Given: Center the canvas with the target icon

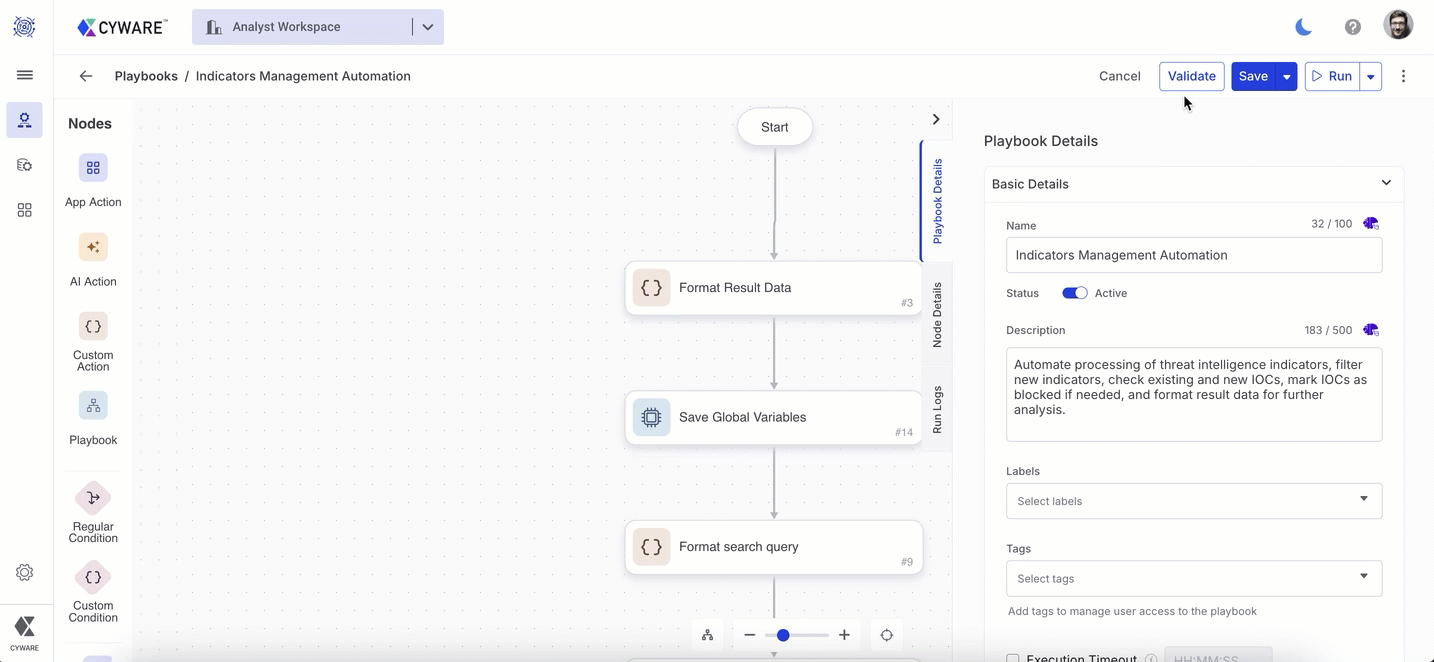Looking at the screenshot, I should (x=886, y=635).
